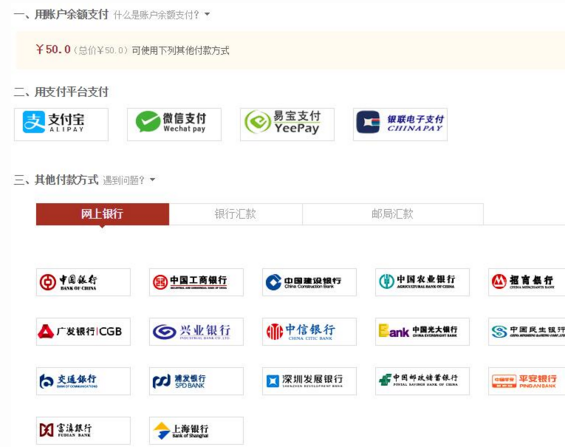This screenshot has height=447, width=565.
Task: Select Bank of China logo
Action: tap(83, 282)
